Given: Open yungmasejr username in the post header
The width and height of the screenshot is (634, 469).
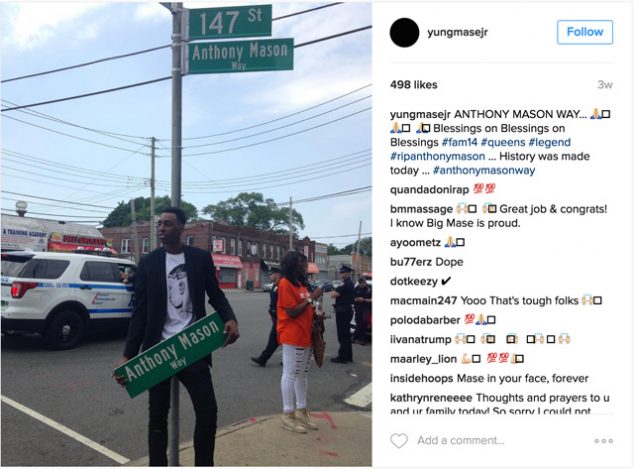Looking at the screenshot, I should click(x=457, y=32).
